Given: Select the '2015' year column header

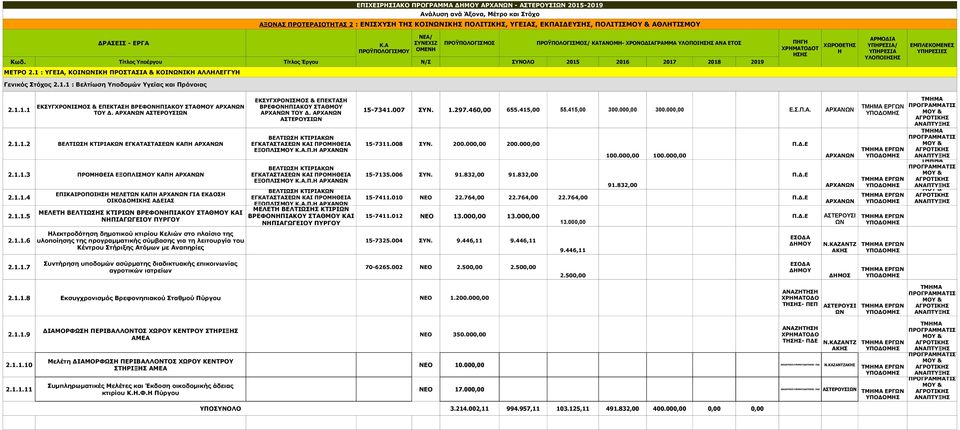Looking at the screenshot, I should click(x=572, y=62).
